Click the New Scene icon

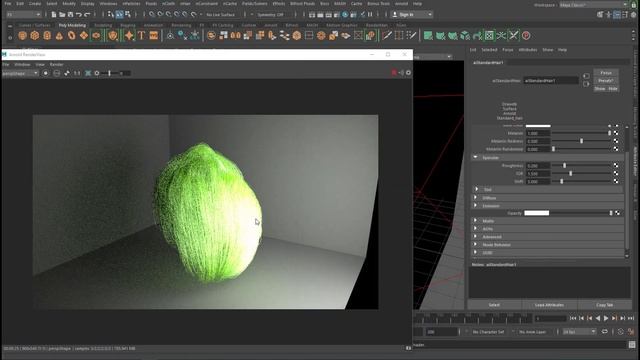[53, 14]
